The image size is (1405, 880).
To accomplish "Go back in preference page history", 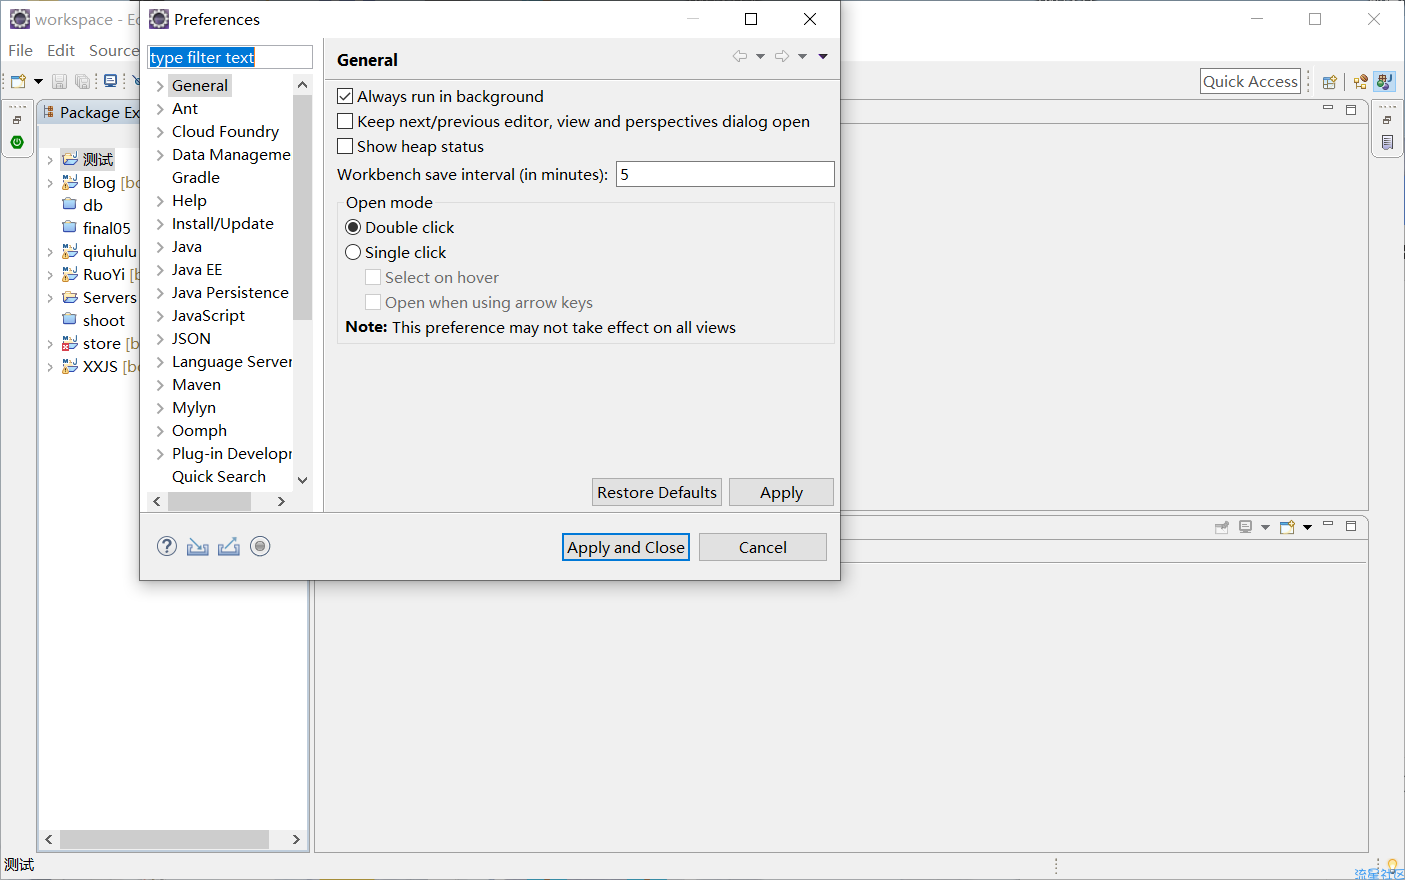I will point(740,56).
